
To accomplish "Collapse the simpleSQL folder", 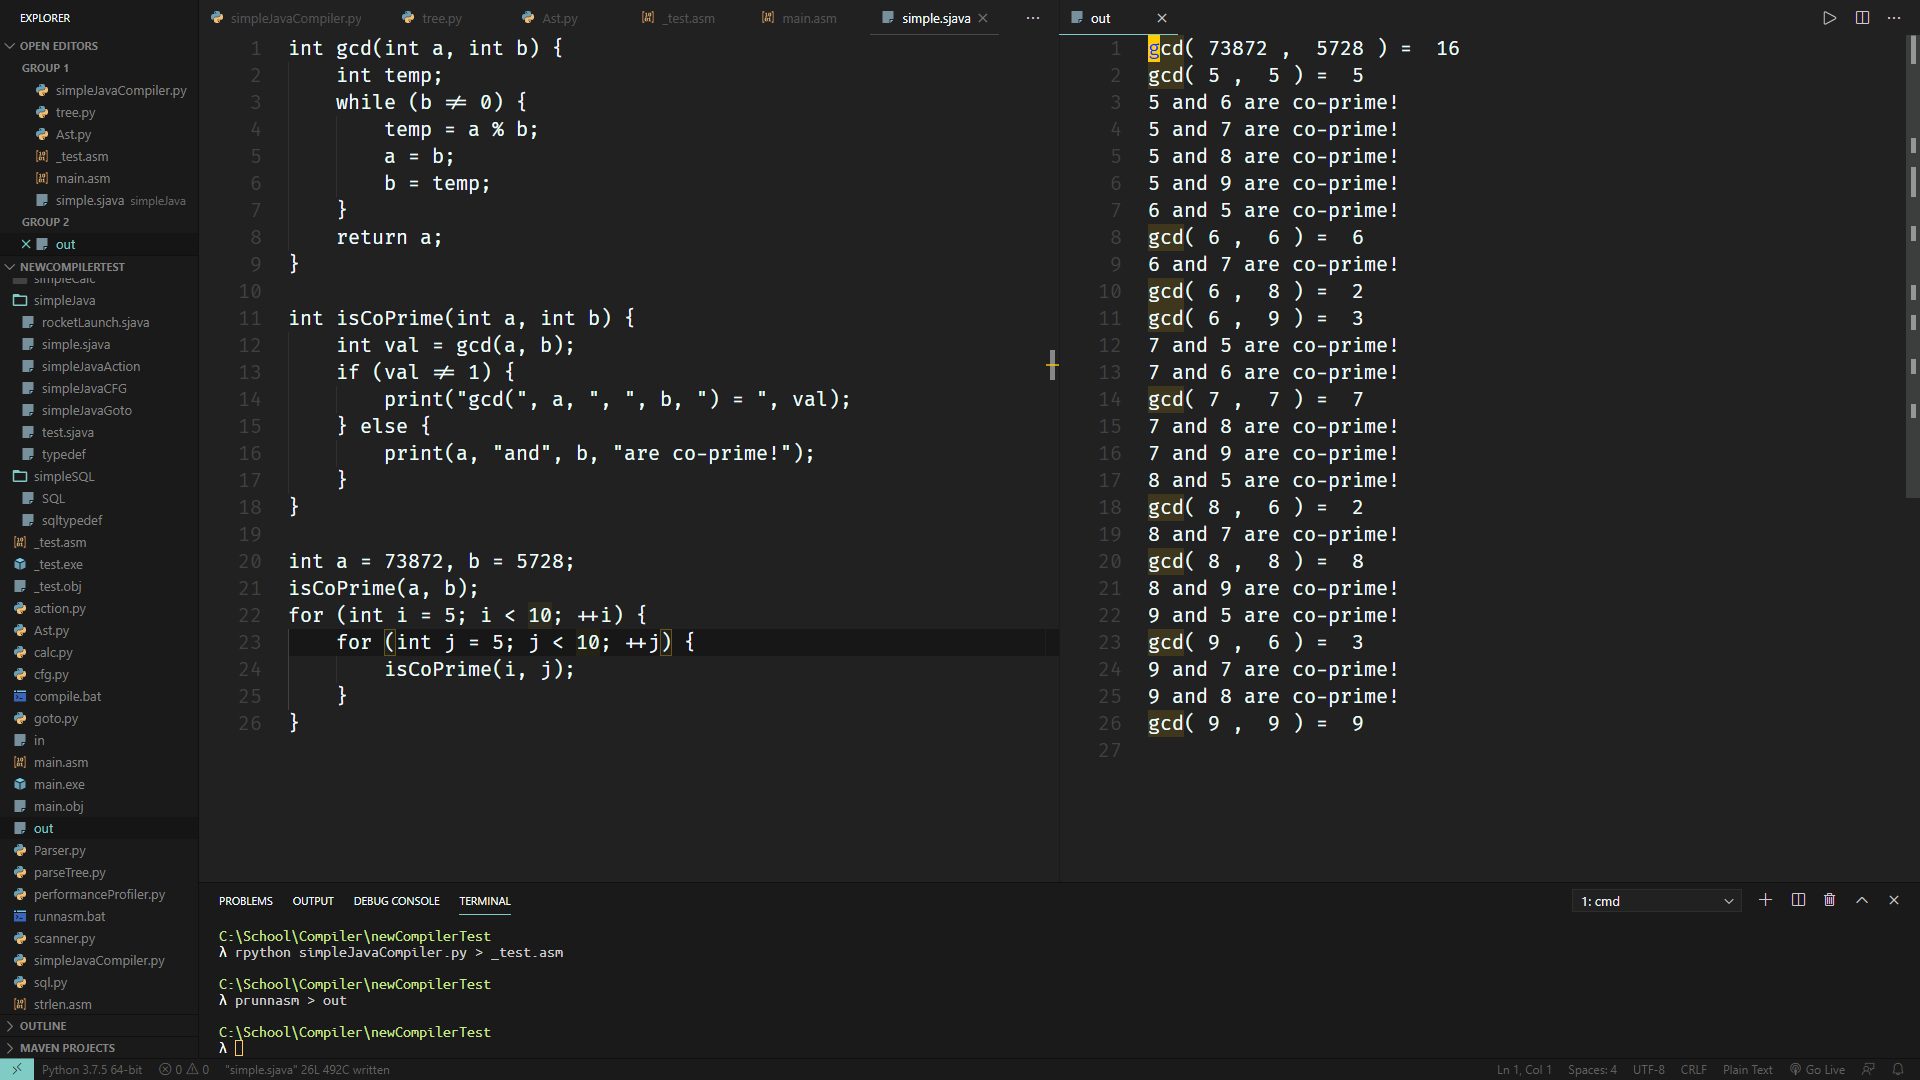I will [99, 476].
